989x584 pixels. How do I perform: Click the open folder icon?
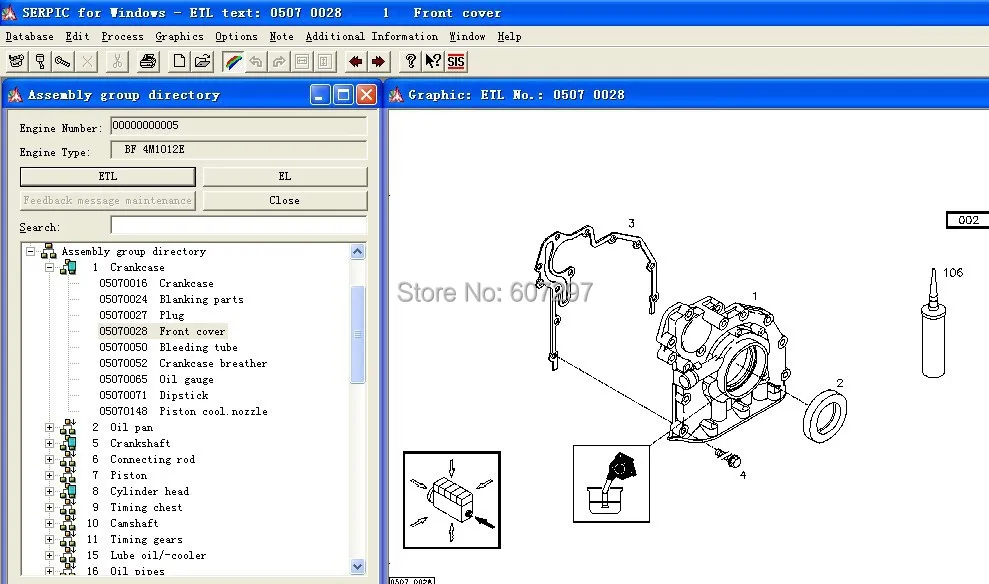point(202,61)
